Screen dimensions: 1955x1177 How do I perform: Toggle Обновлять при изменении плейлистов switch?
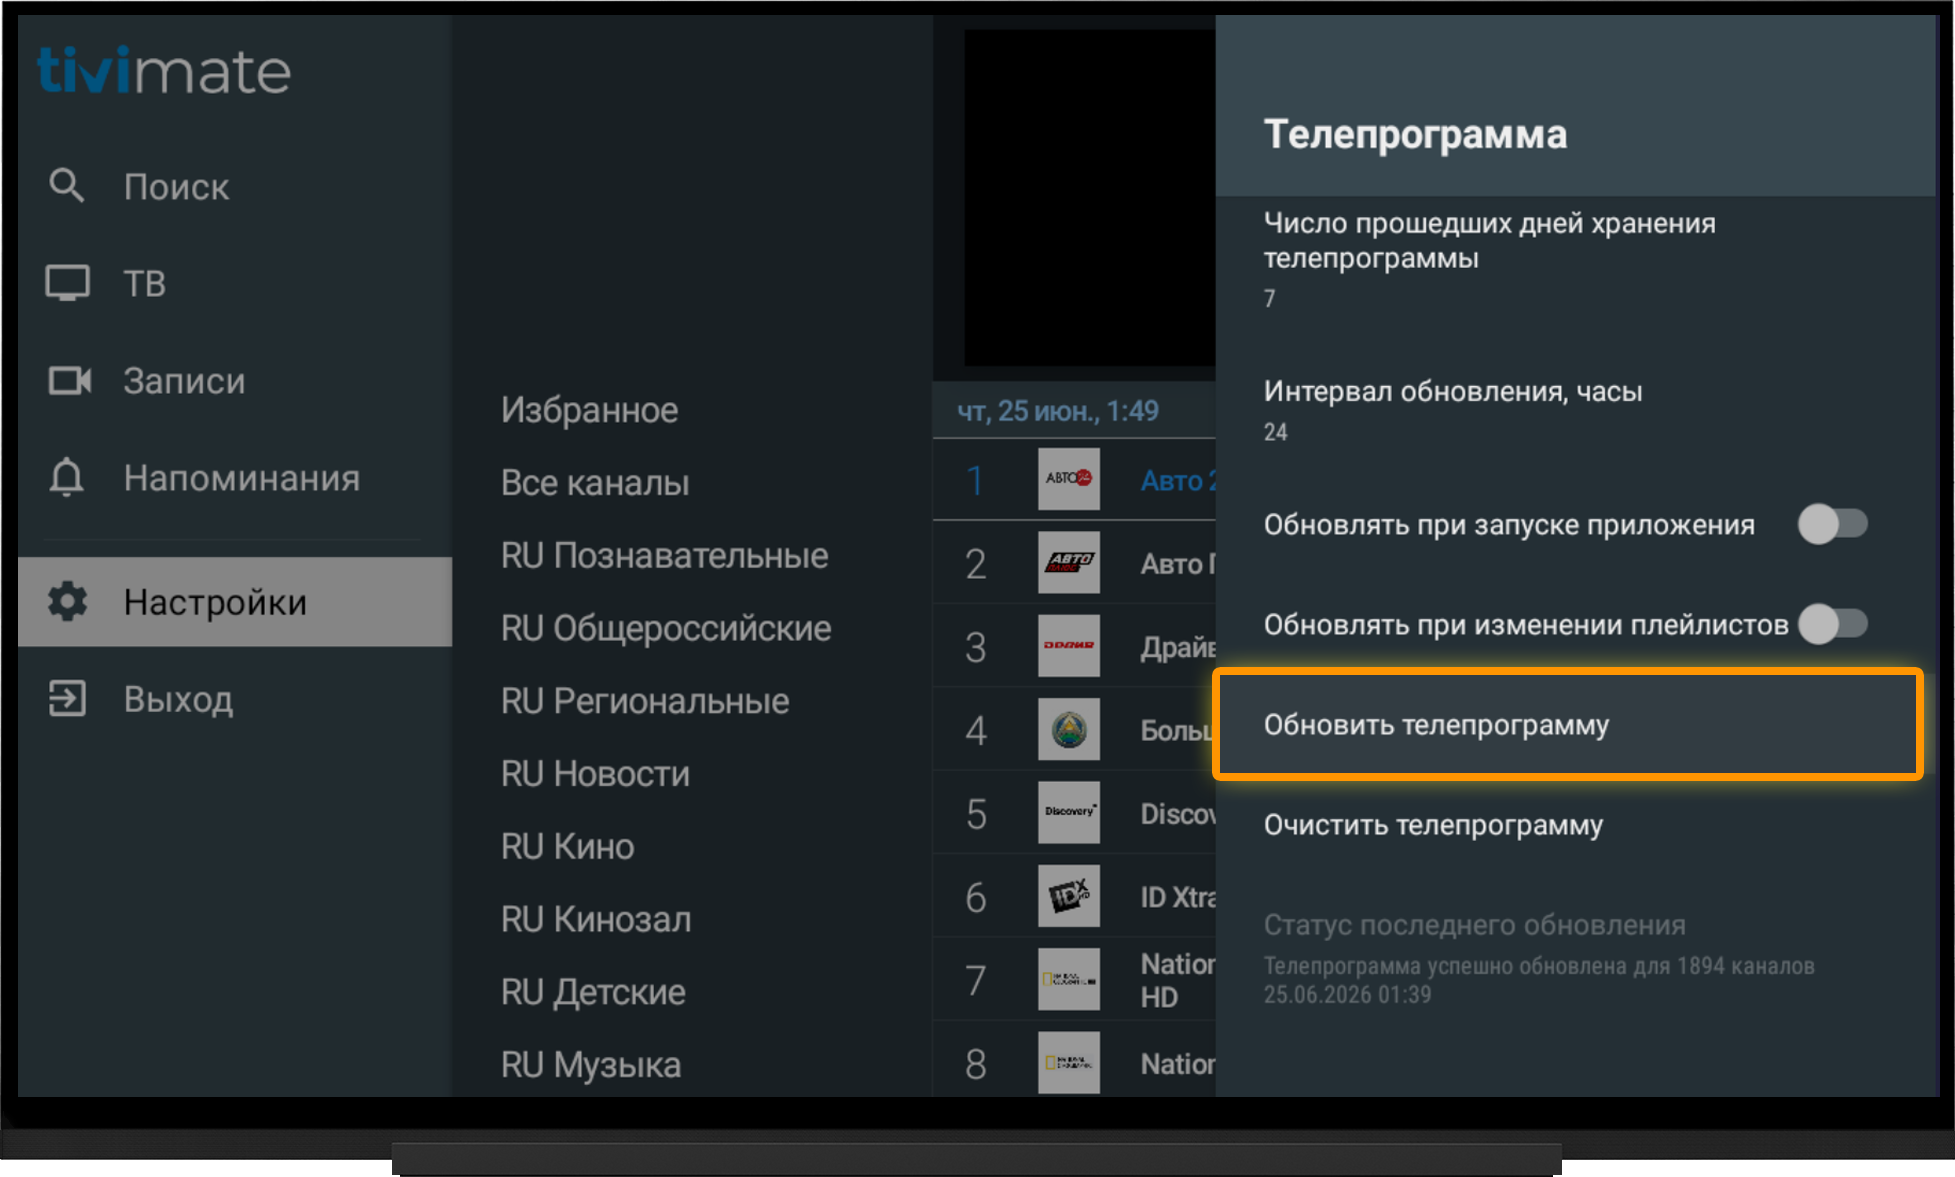(1832, 624)
